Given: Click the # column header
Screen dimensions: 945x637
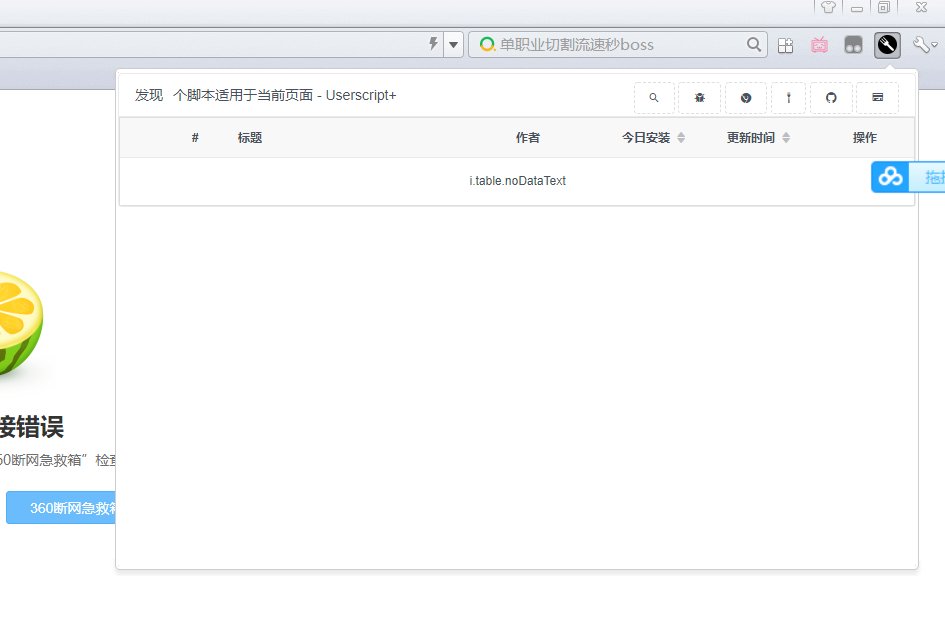Looking at the screenshot, I should coord(195,137).
